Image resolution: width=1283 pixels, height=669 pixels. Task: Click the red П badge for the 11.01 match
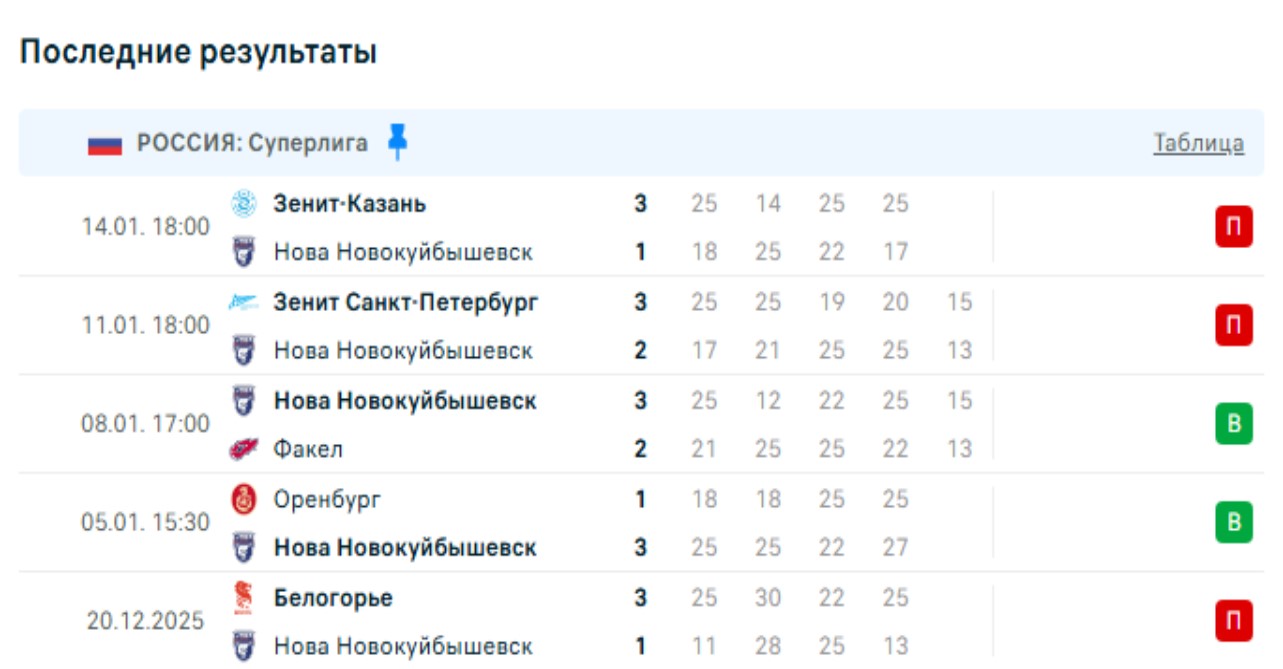[x=1234, y=326]
